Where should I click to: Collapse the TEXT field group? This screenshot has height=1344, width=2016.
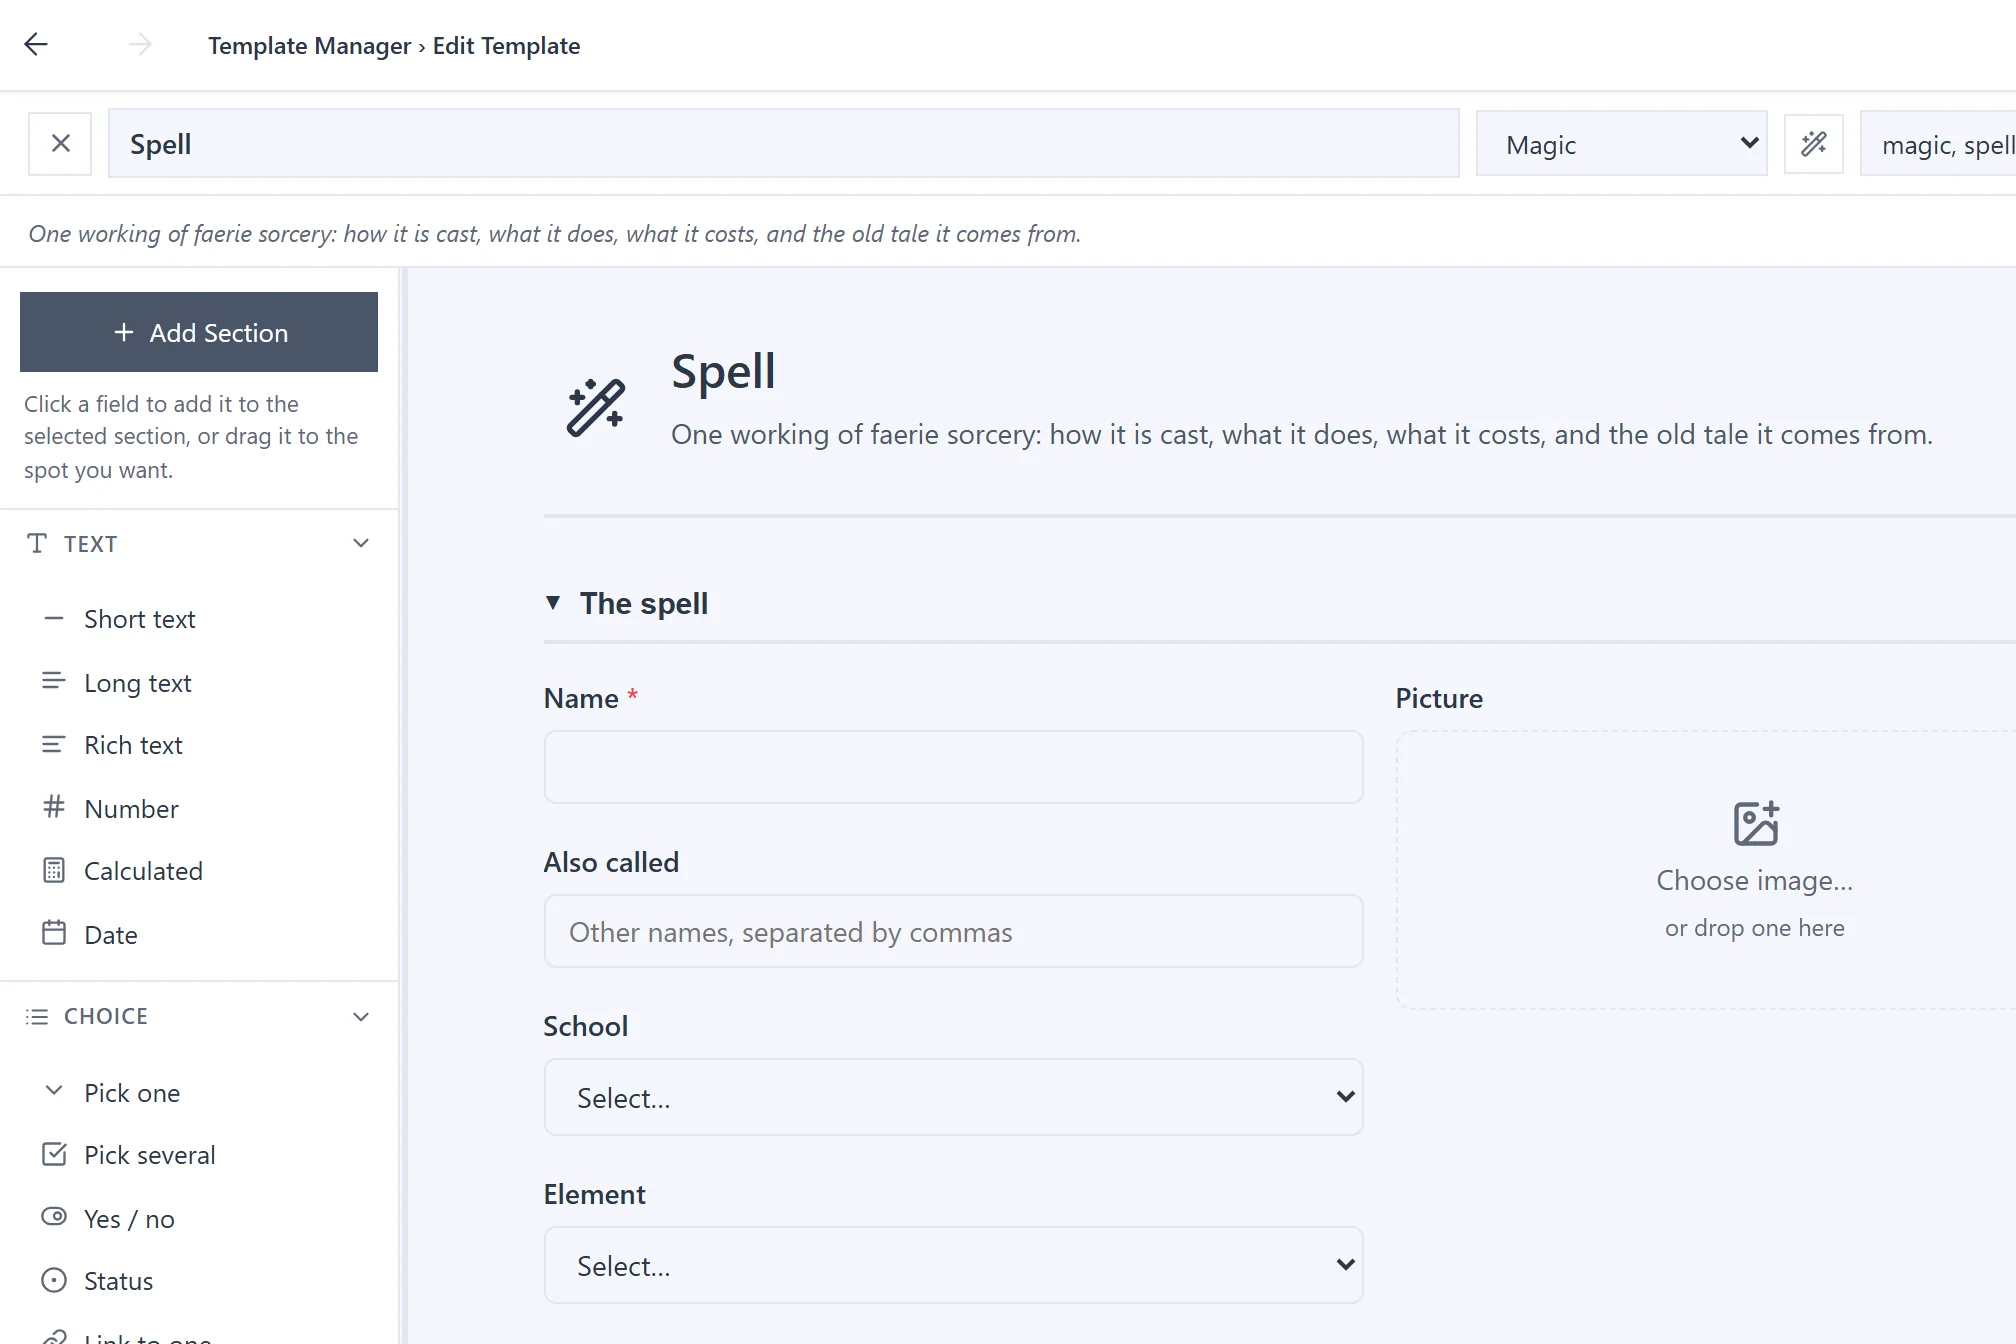[199, 544]
